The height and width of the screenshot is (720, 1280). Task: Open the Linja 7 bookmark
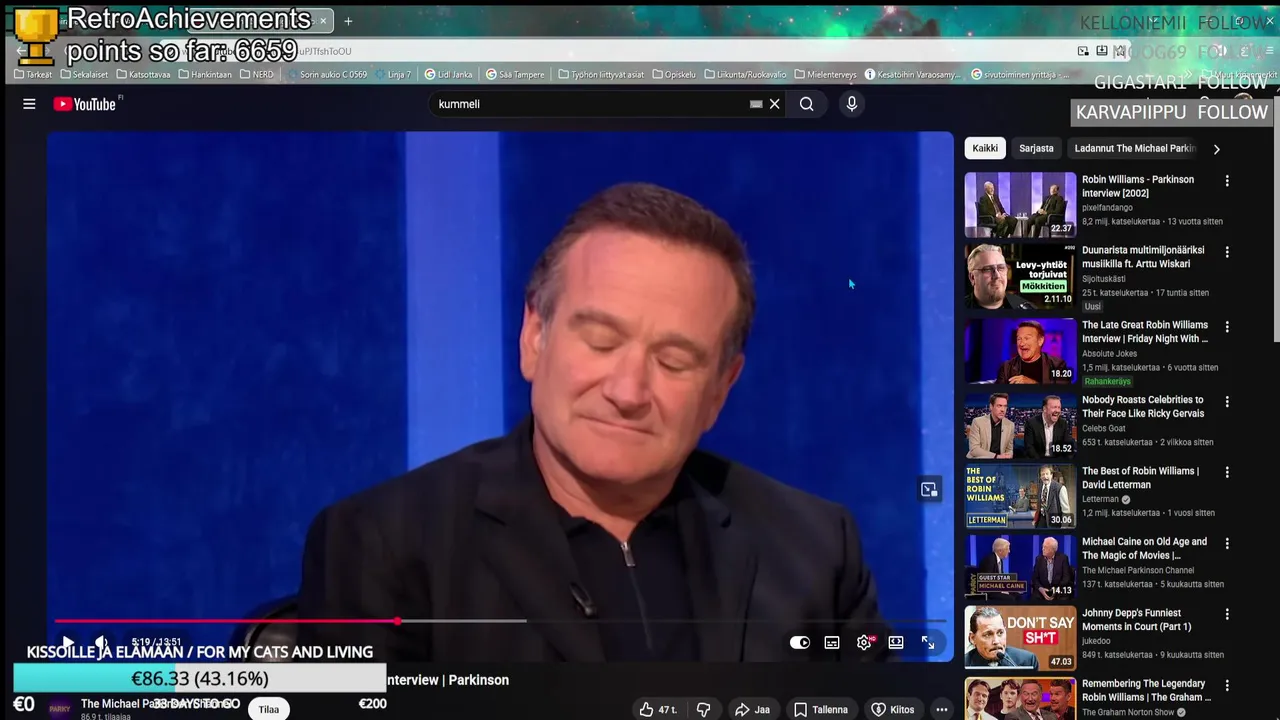(x=394, y=74)
